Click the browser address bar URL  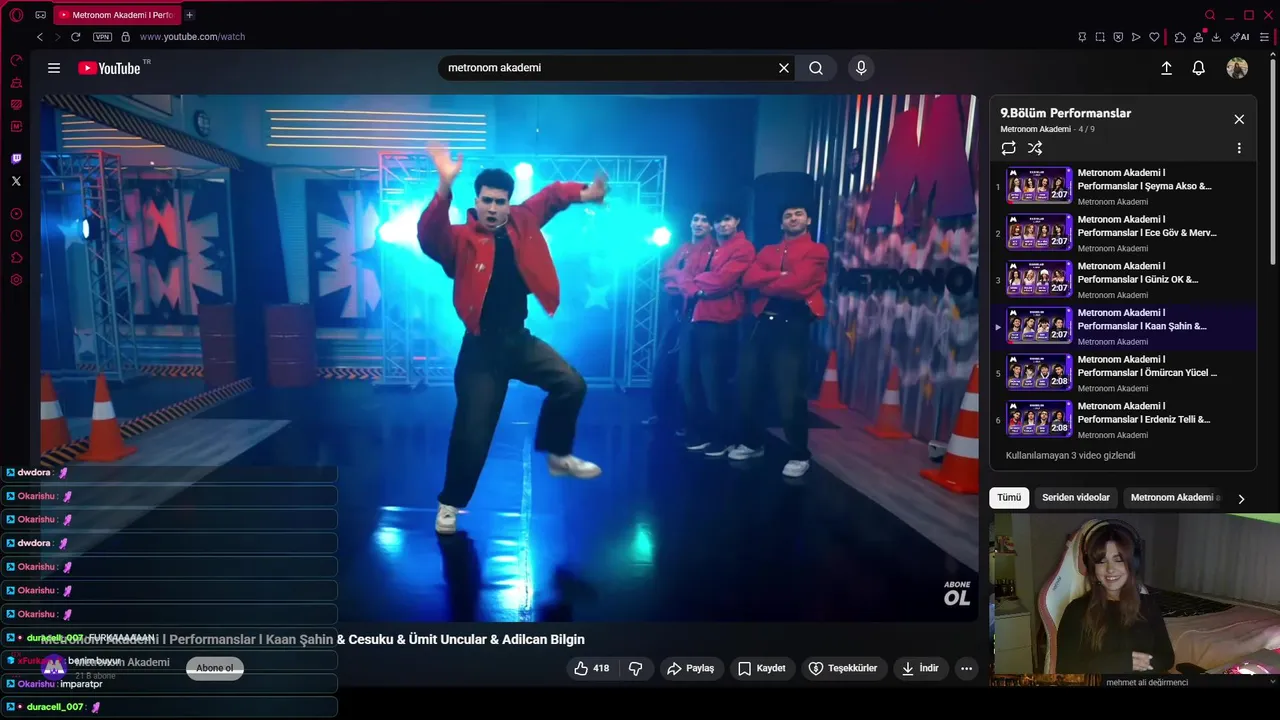pos(192,37)
